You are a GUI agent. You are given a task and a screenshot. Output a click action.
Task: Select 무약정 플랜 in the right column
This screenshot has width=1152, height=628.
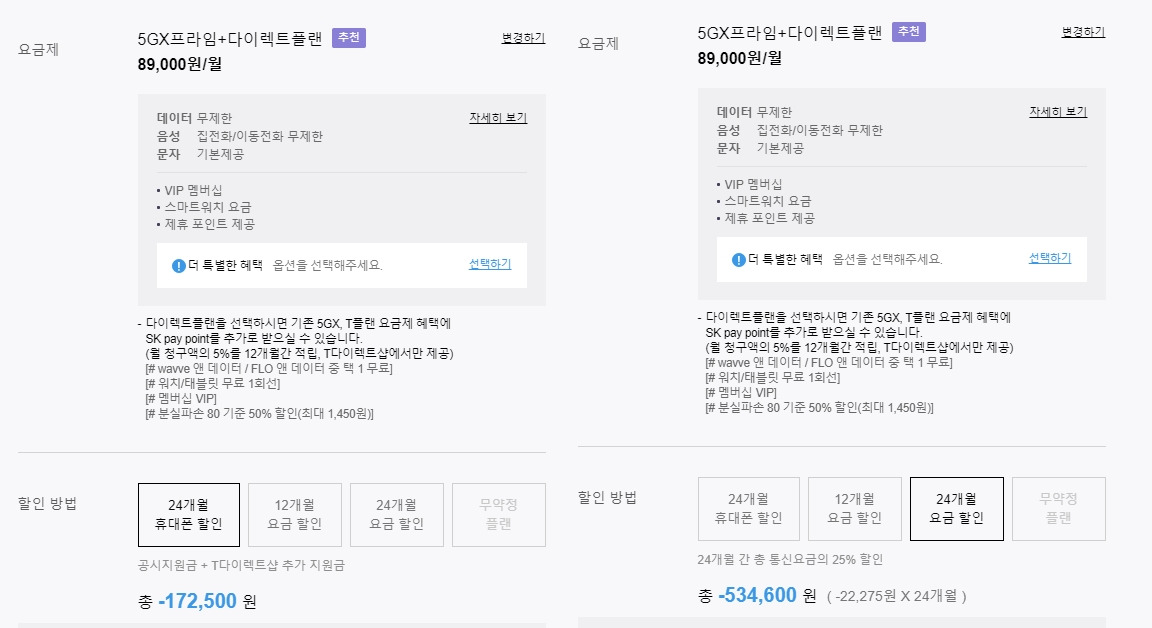(1058, 509)
